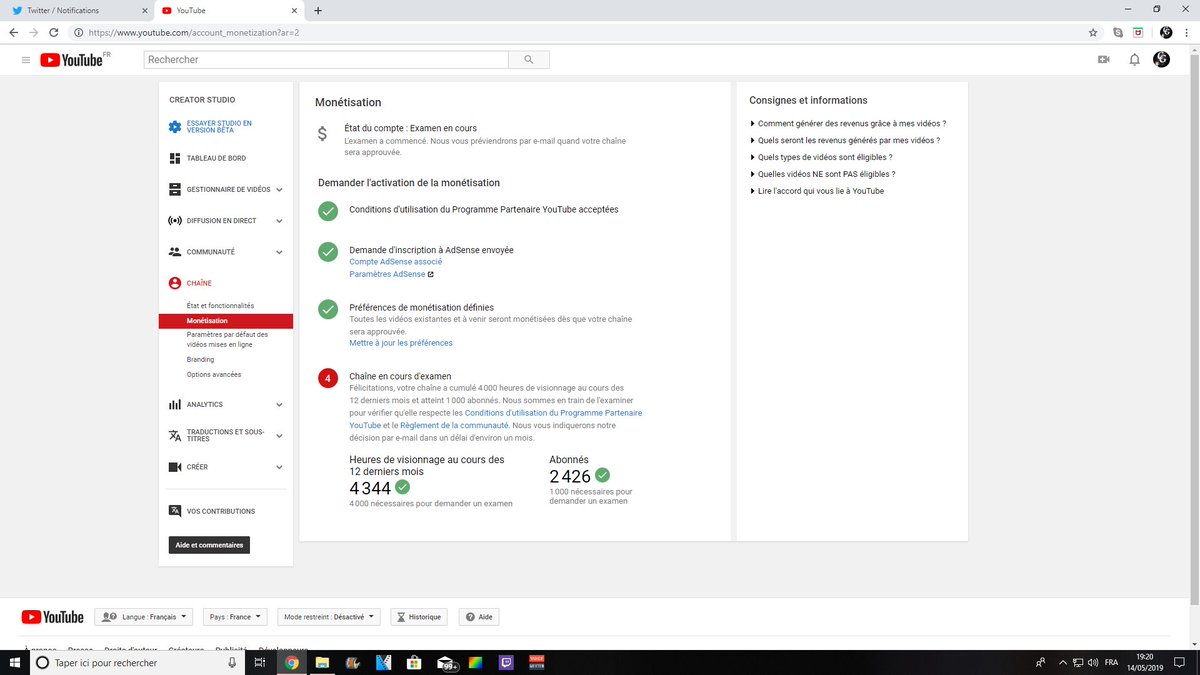The width and height of the screenshot is (1200, 675).
Task: Click the Chaîne account icon
Action: (174, 283)
